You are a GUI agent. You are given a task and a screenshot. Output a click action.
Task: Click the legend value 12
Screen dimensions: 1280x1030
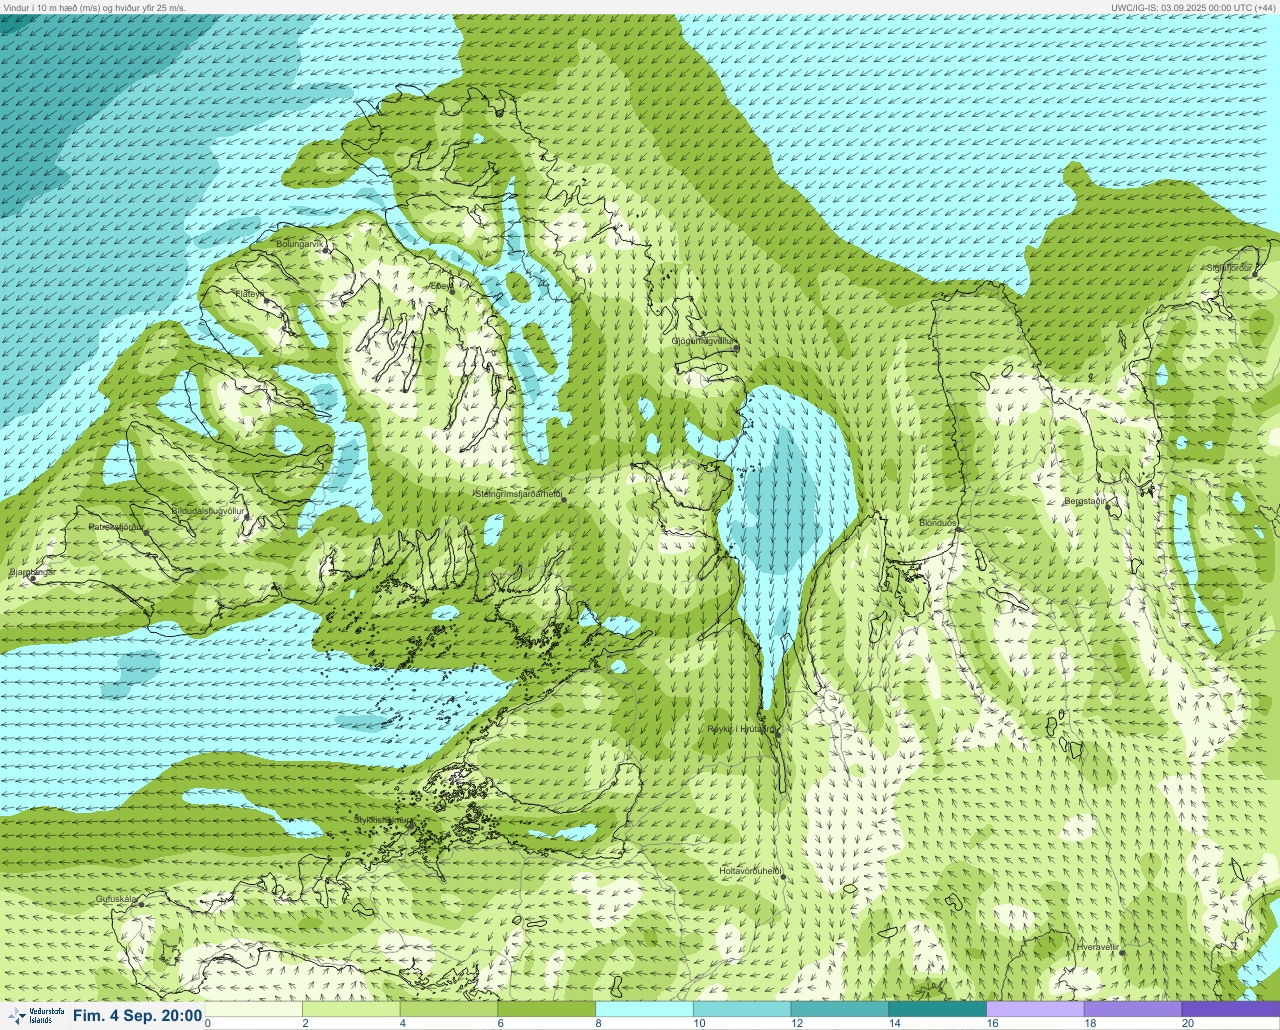(797, 1023)
